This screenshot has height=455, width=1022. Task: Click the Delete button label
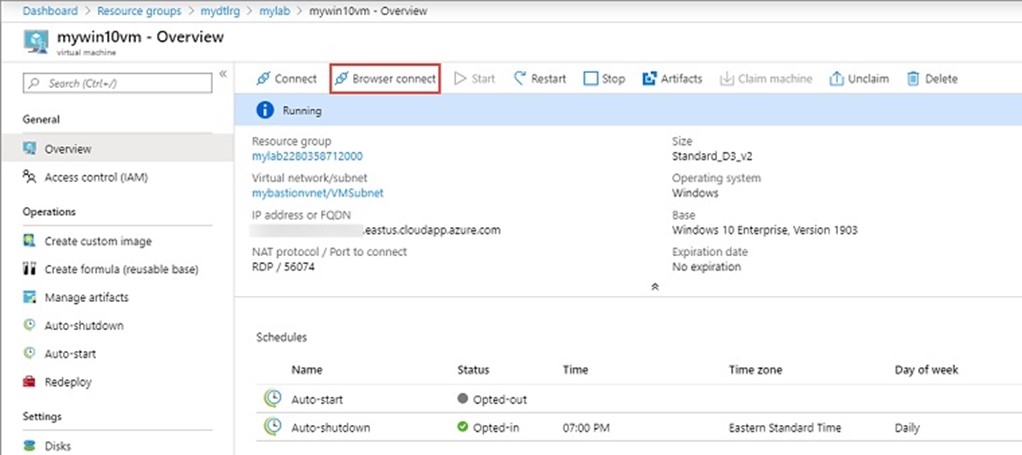(x=941, y=79)
